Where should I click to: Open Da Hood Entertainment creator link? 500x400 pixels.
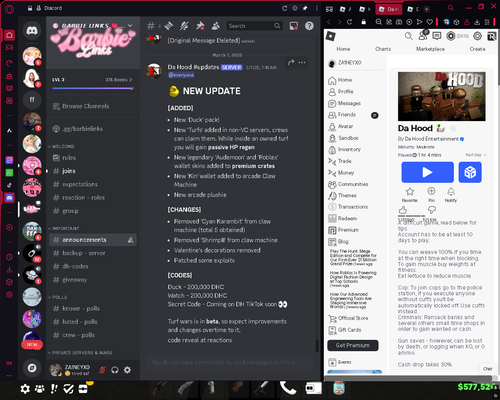[432, 139]
